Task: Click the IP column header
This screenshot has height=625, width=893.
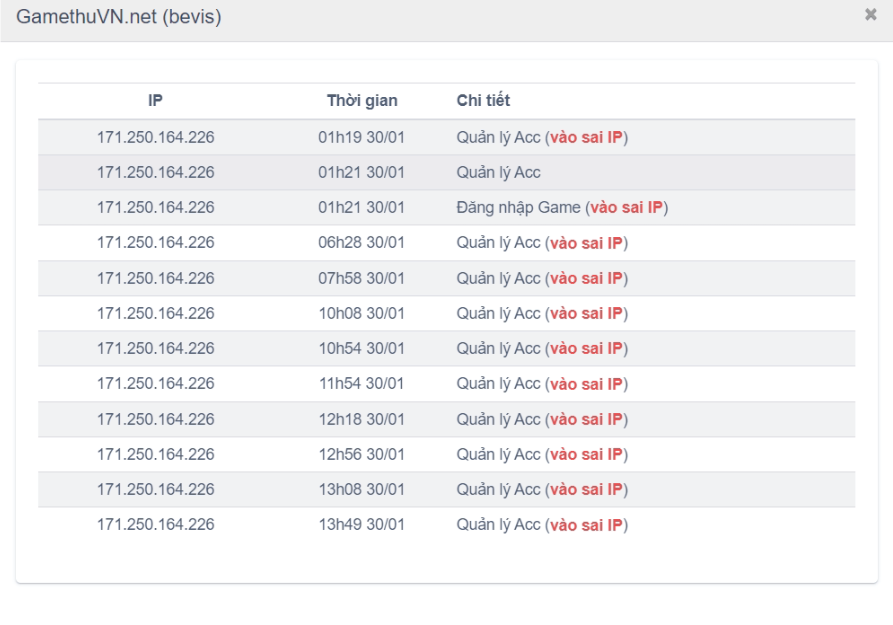Action: click(155, 100)
